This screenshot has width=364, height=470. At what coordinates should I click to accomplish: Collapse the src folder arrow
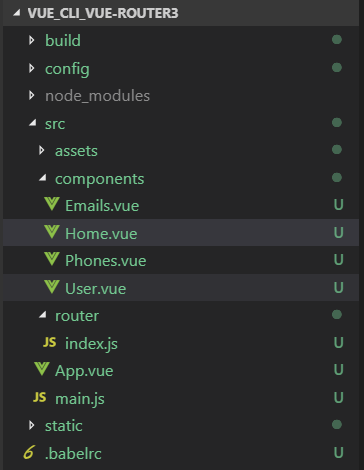tap(33, 123)
